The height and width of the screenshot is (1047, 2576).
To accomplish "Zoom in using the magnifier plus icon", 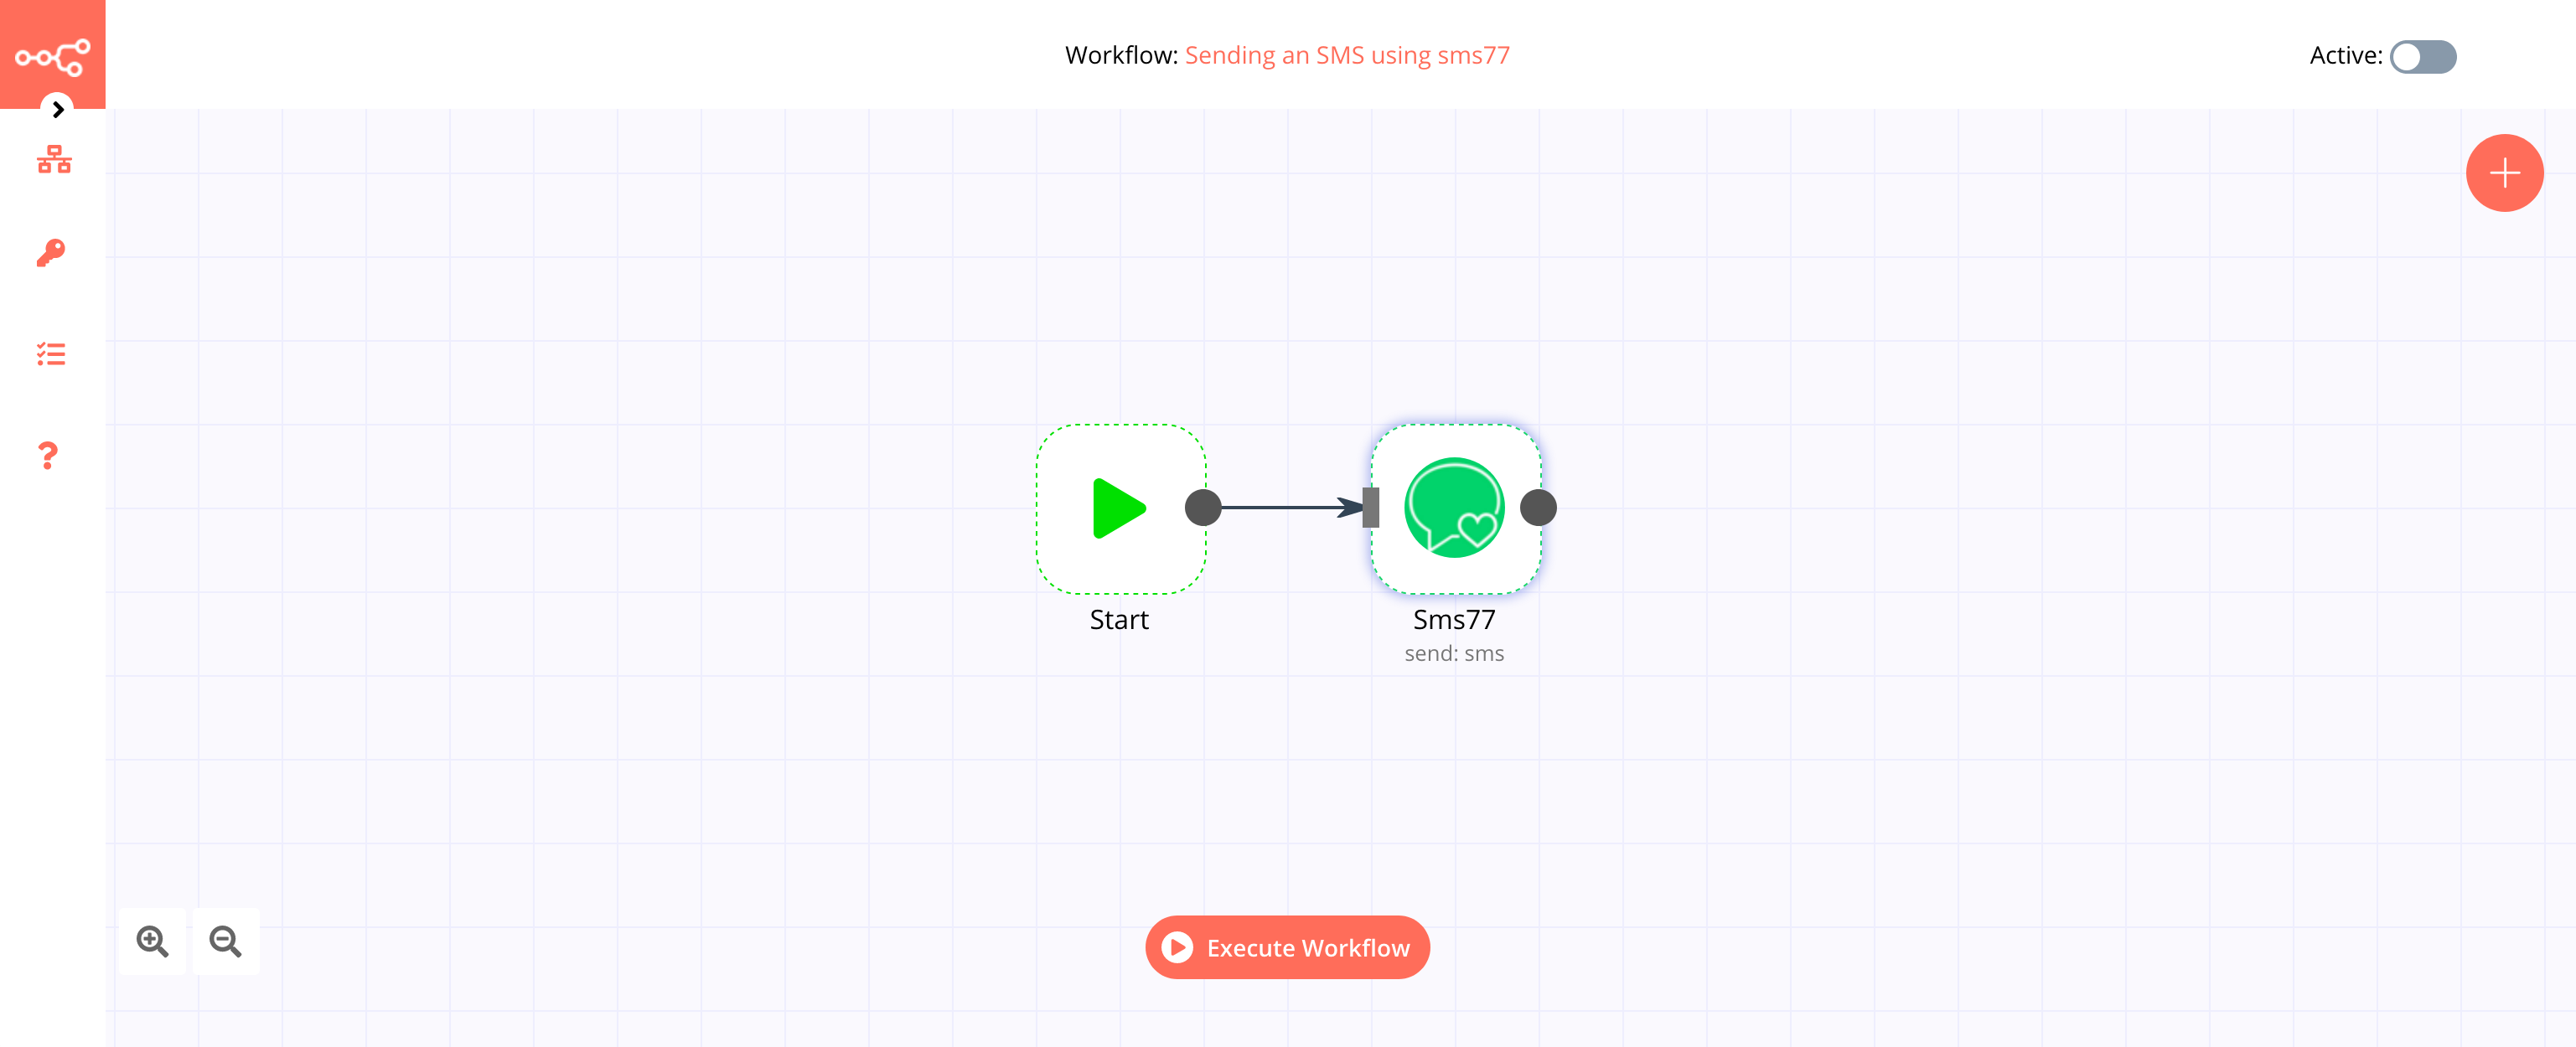I will point(153,941).
